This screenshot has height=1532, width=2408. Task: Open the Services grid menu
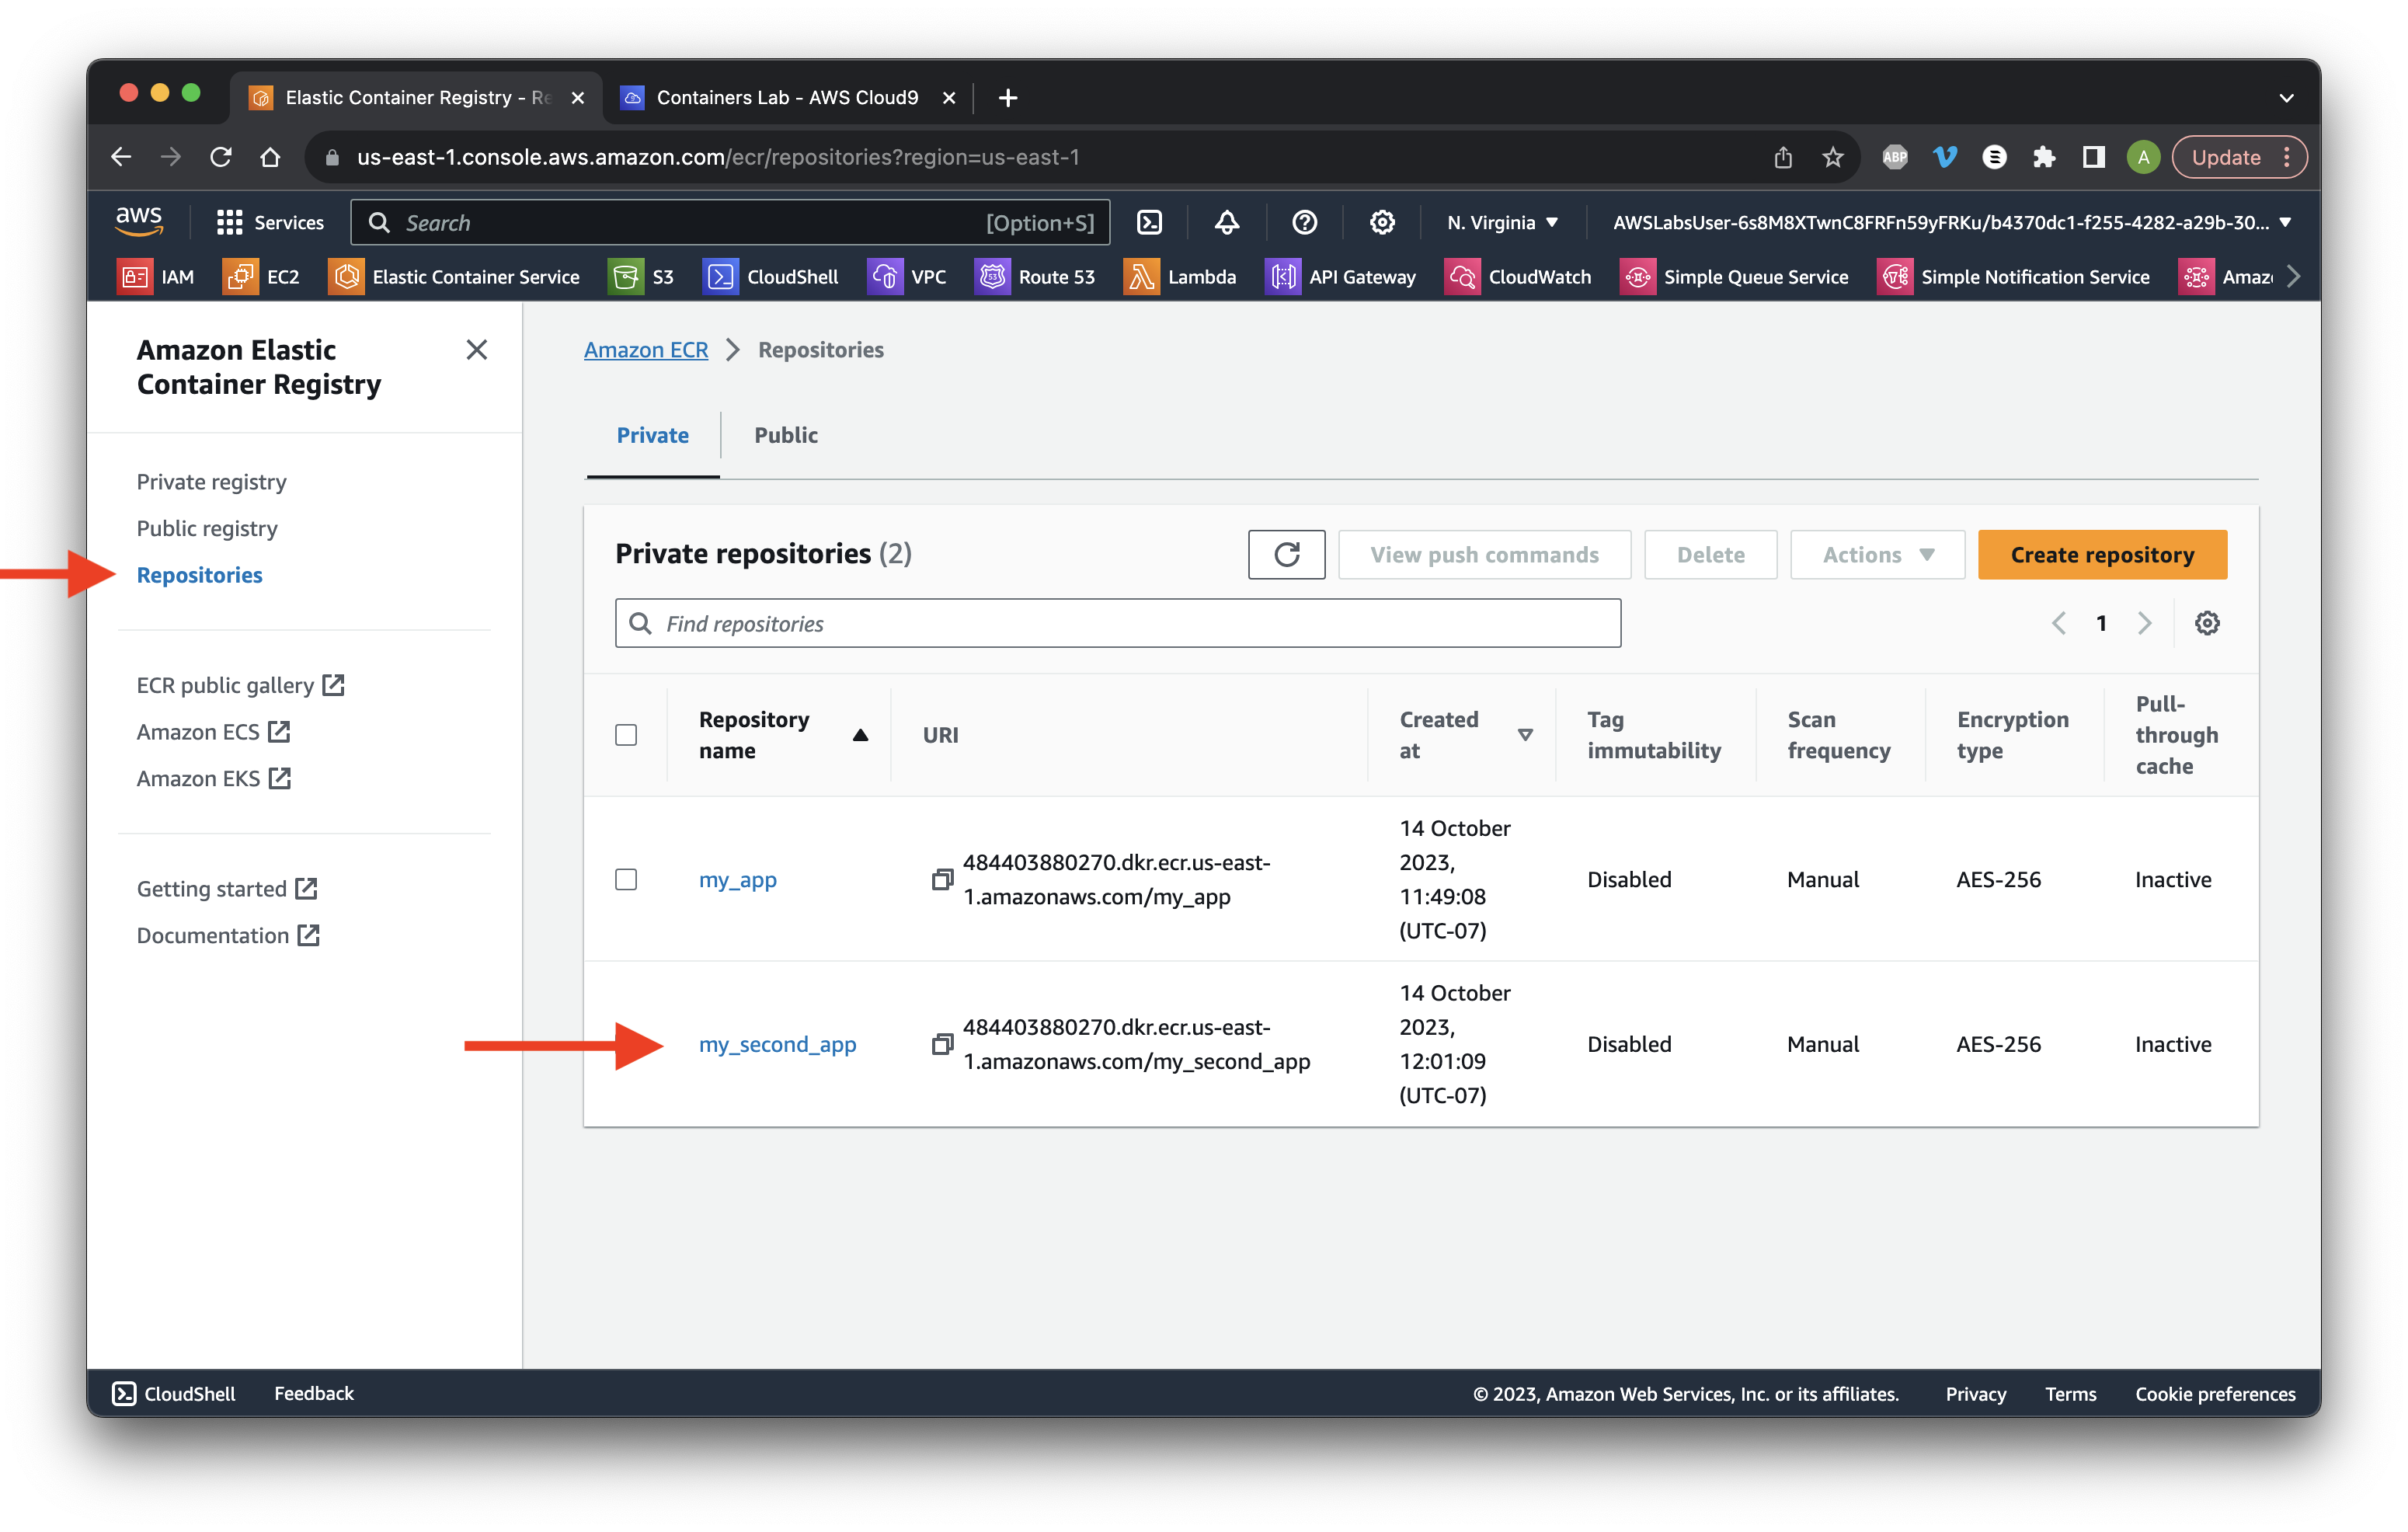click(270, 222)
